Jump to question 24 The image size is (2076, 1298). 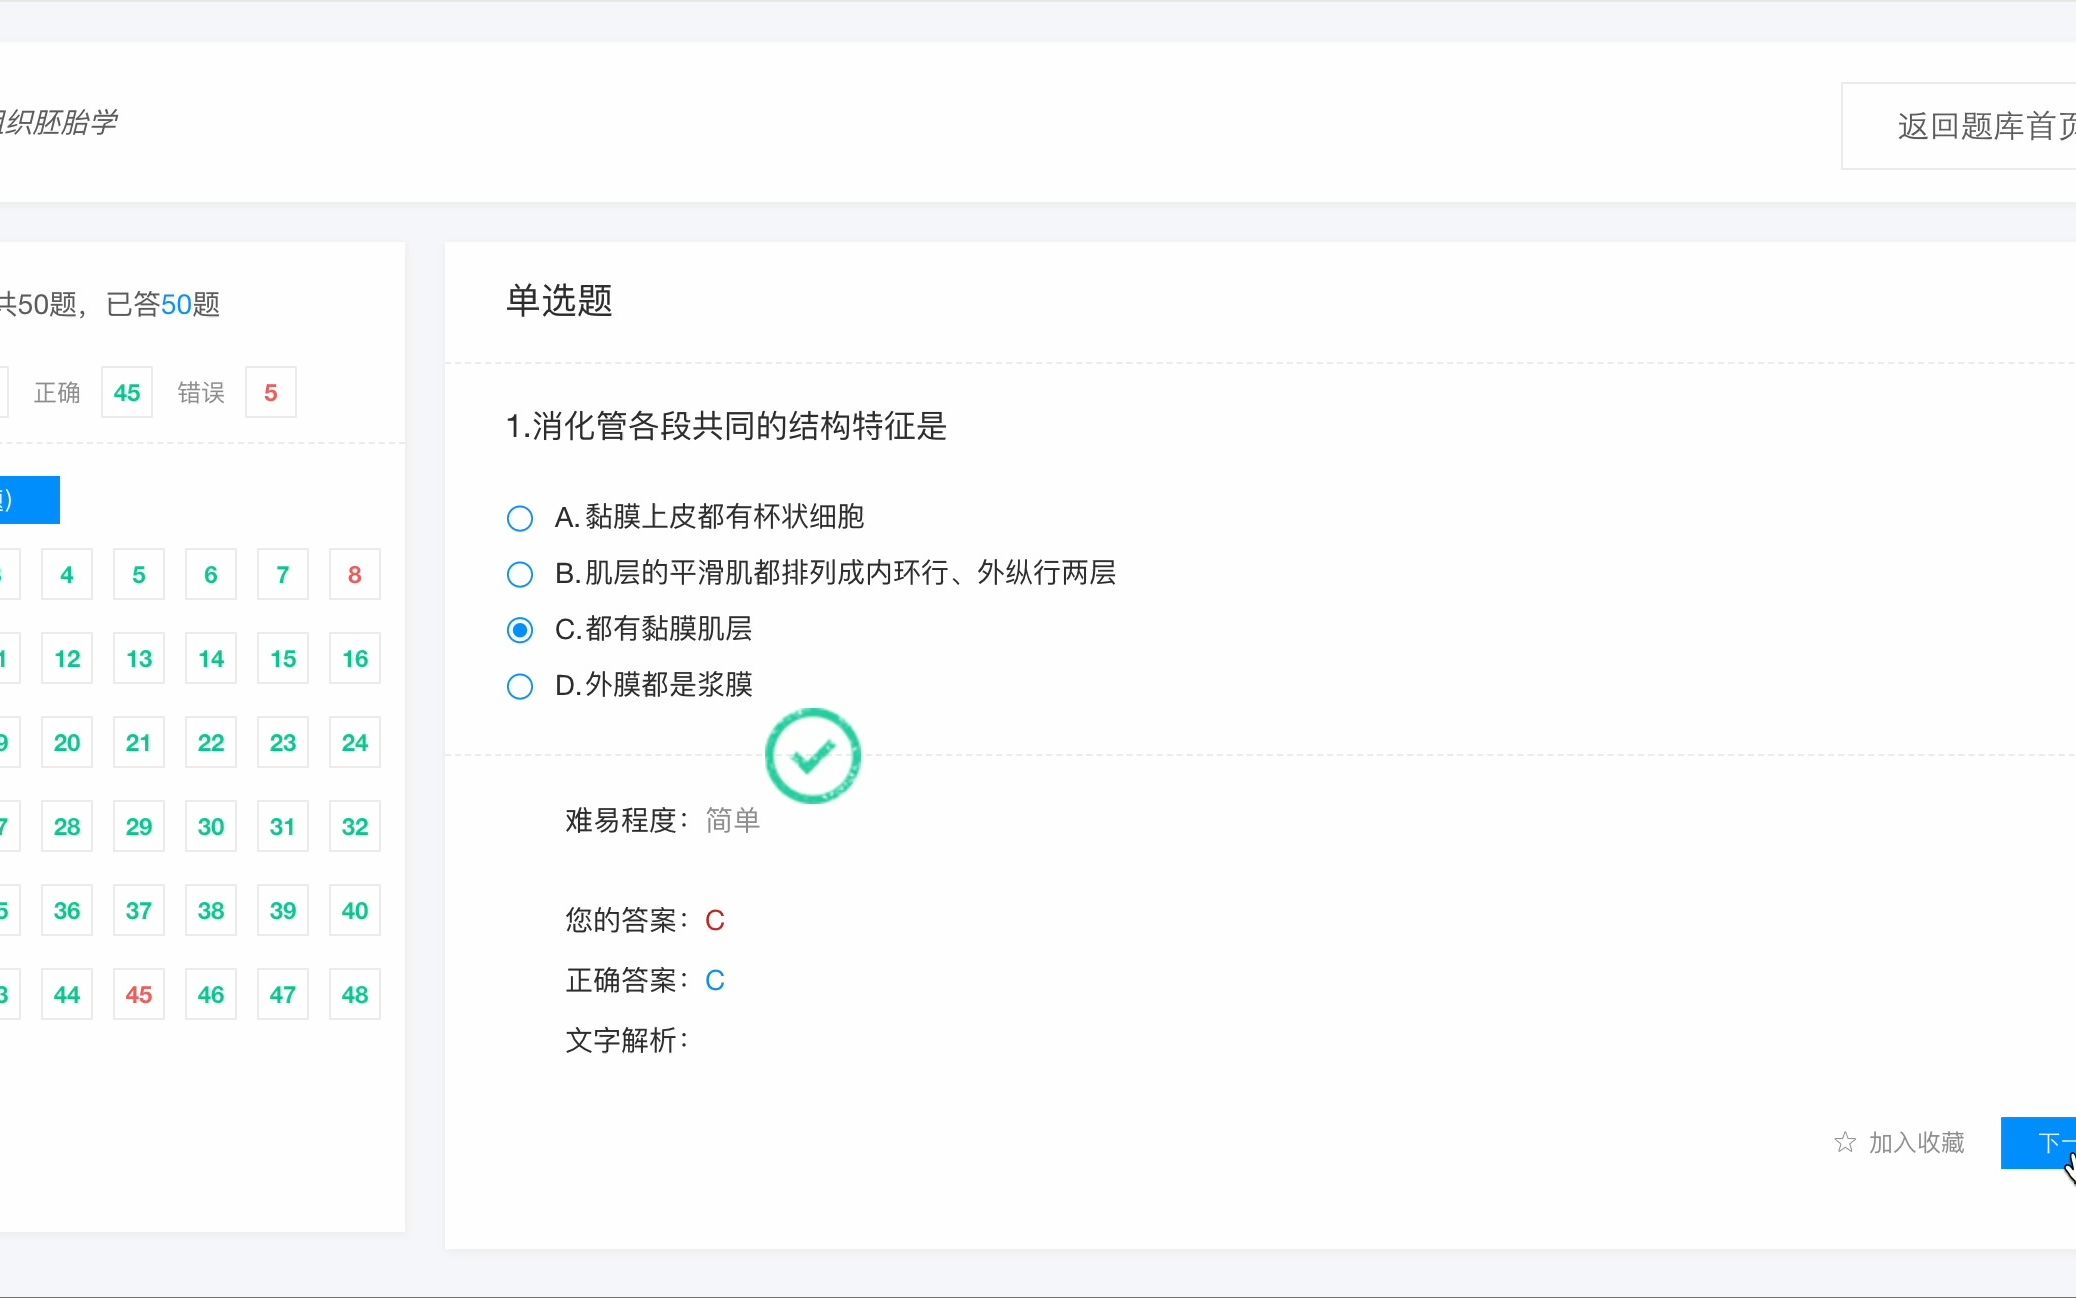[x=355, y=743]
